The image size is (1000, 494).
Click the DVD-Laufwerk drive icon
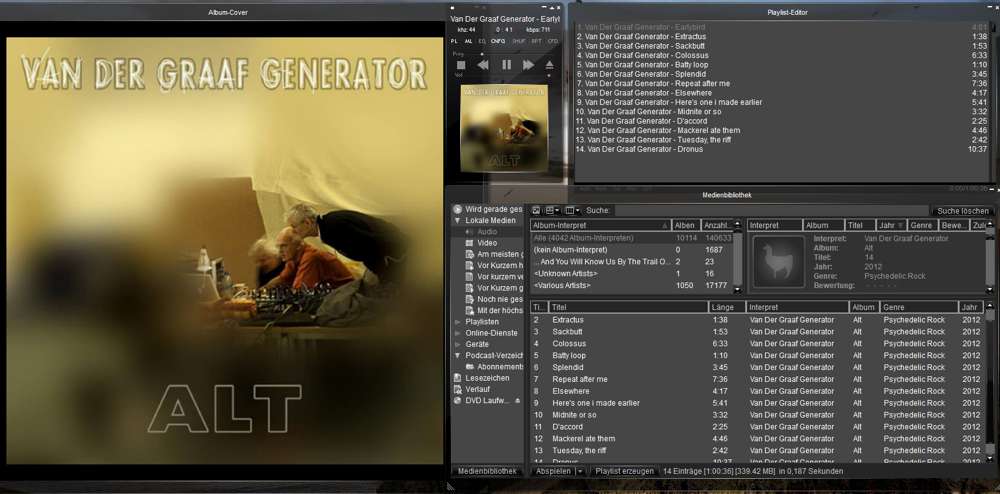tap(458, 400)
